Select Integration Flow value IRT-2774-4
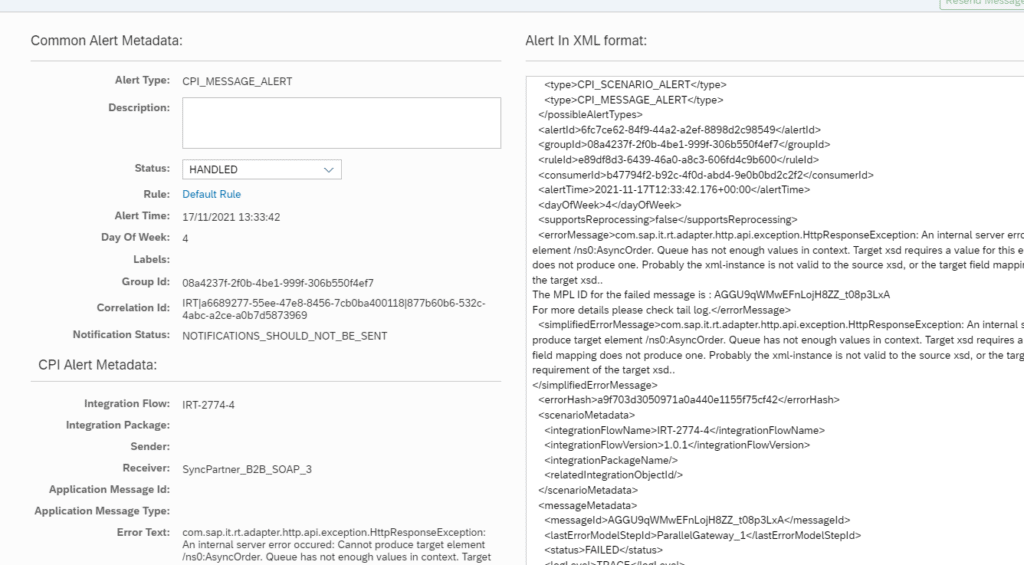This screenshot has height=565, width=1024. point(208,405)
